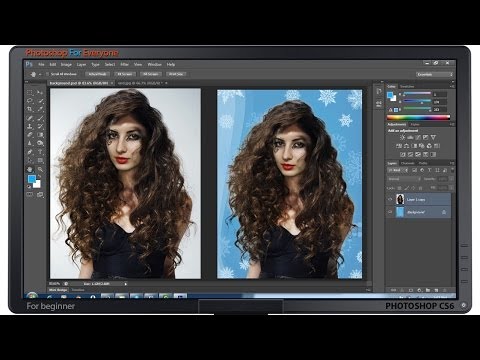Toggle lock all for layer
This screenshot has height=360, width=480.
point(421,188)
